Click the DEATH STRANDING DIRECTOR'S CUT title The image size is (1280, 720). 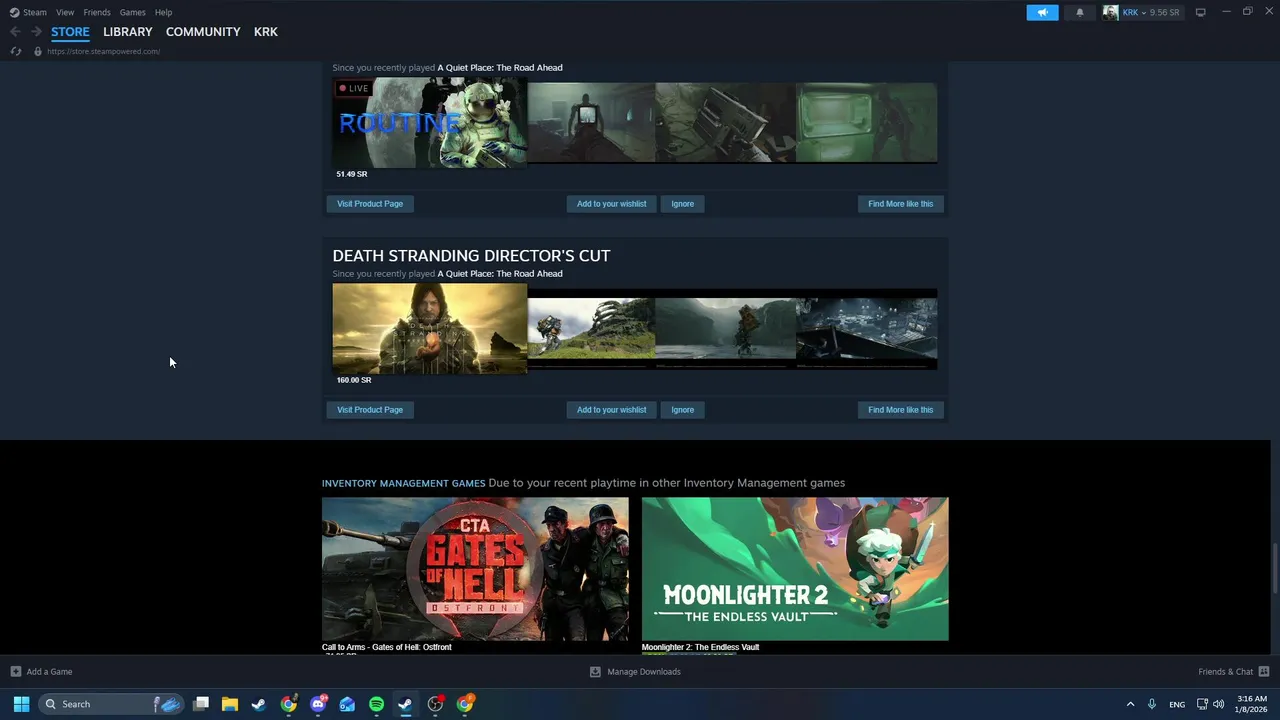click(471, 256)
